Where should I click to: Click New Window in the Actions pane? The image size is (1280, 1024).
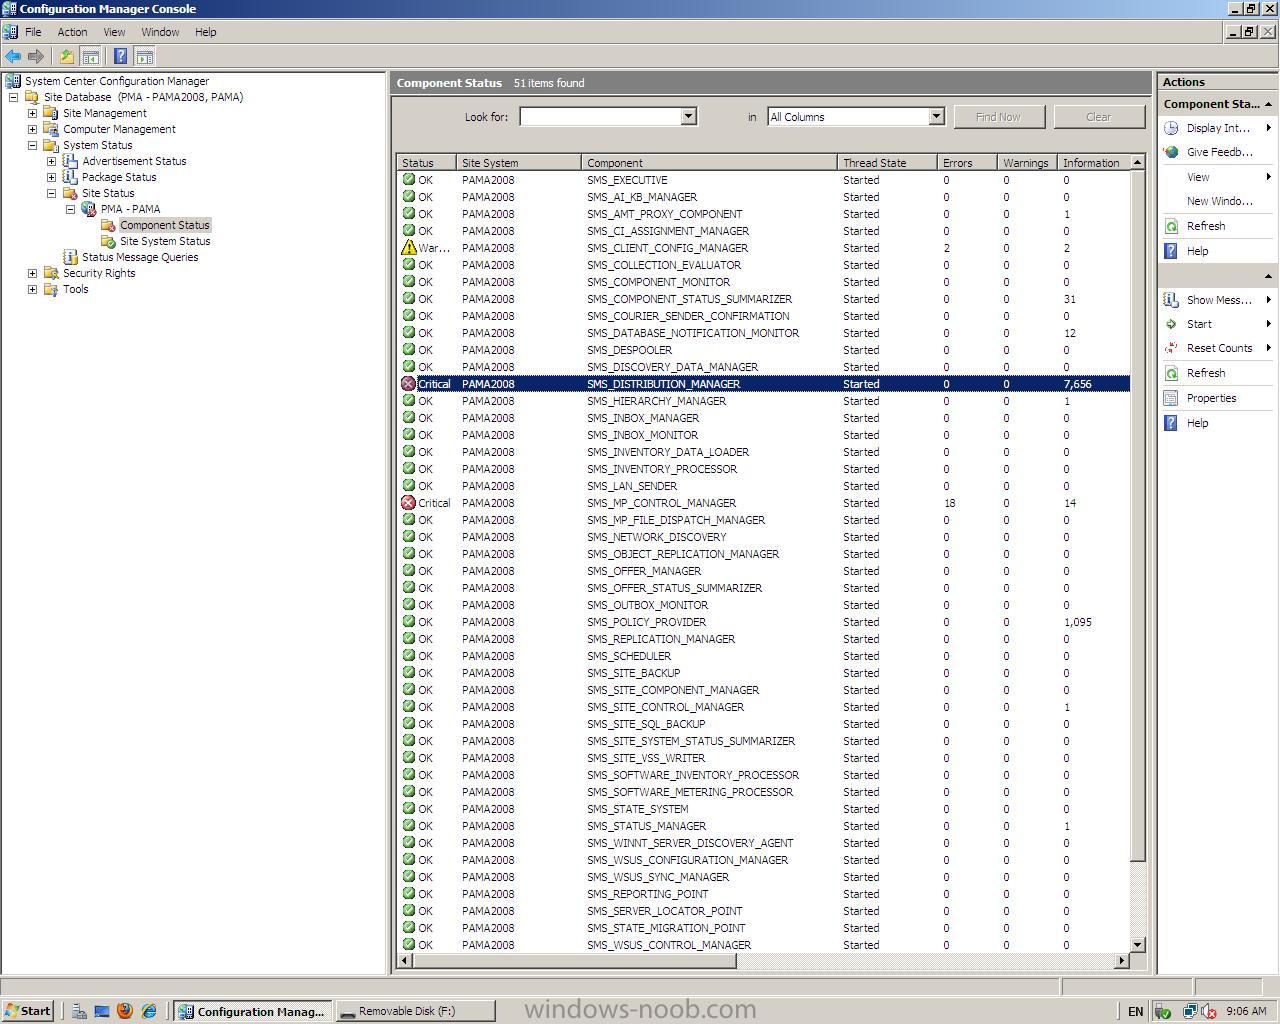[1218, 201]
